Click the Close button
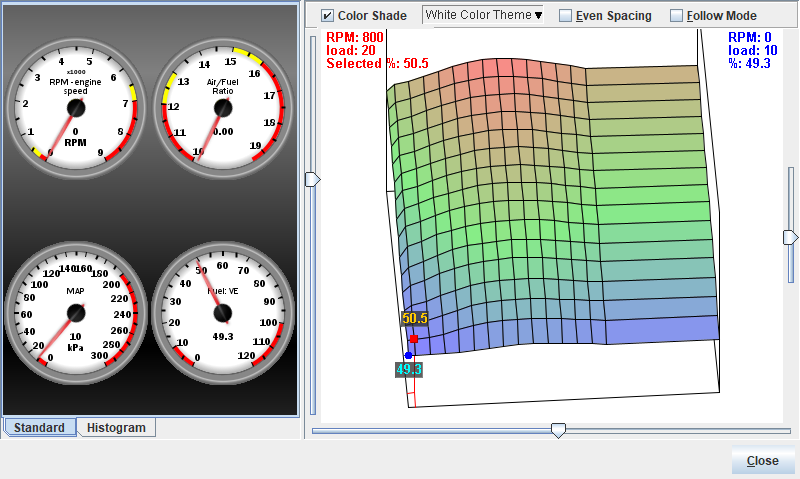The width and height of the screenshot is (800, 479). (x=762, y=461)
